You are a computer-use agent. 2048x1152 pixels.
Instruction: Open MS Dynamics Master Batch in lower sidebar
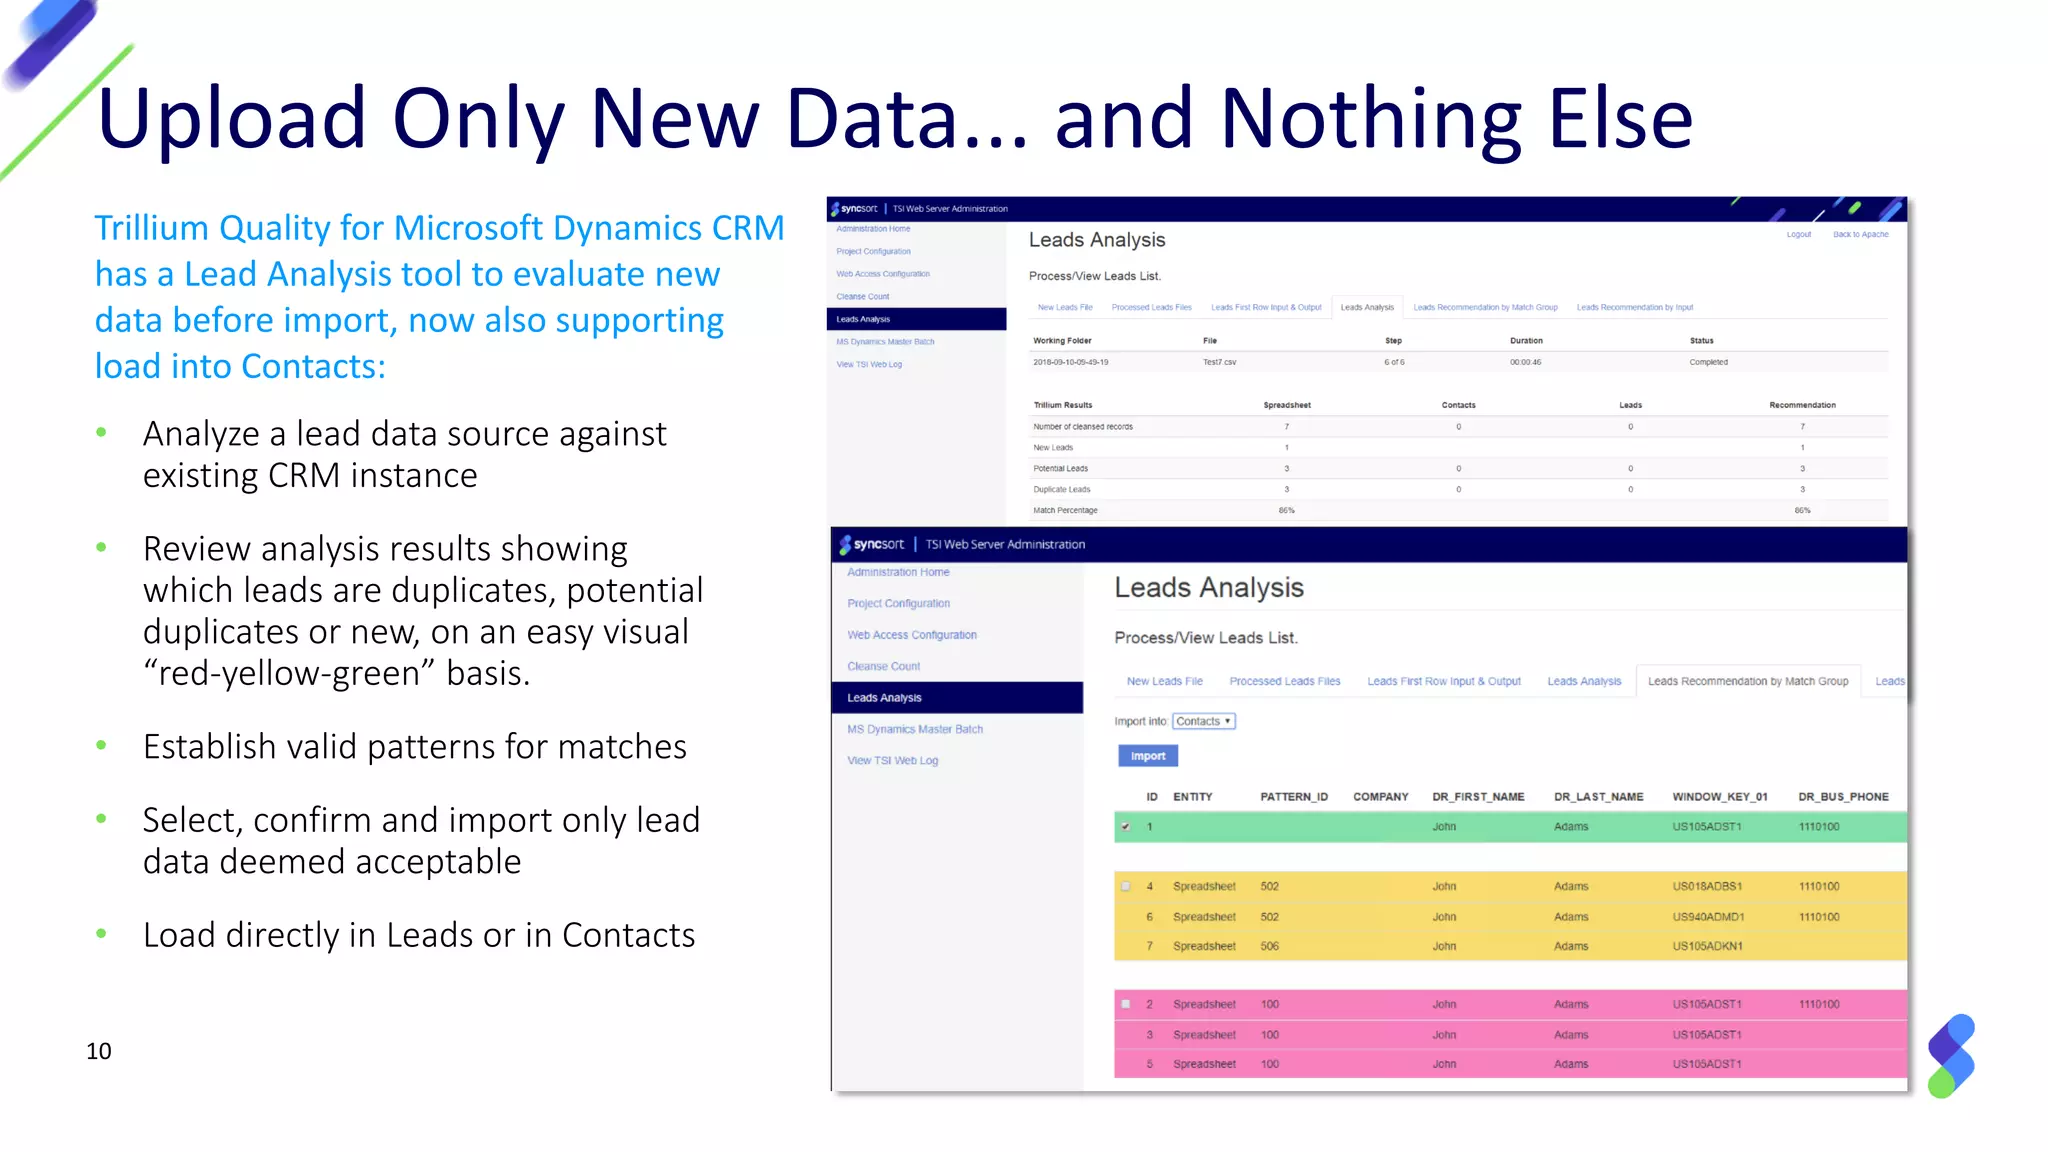(915, 730)
